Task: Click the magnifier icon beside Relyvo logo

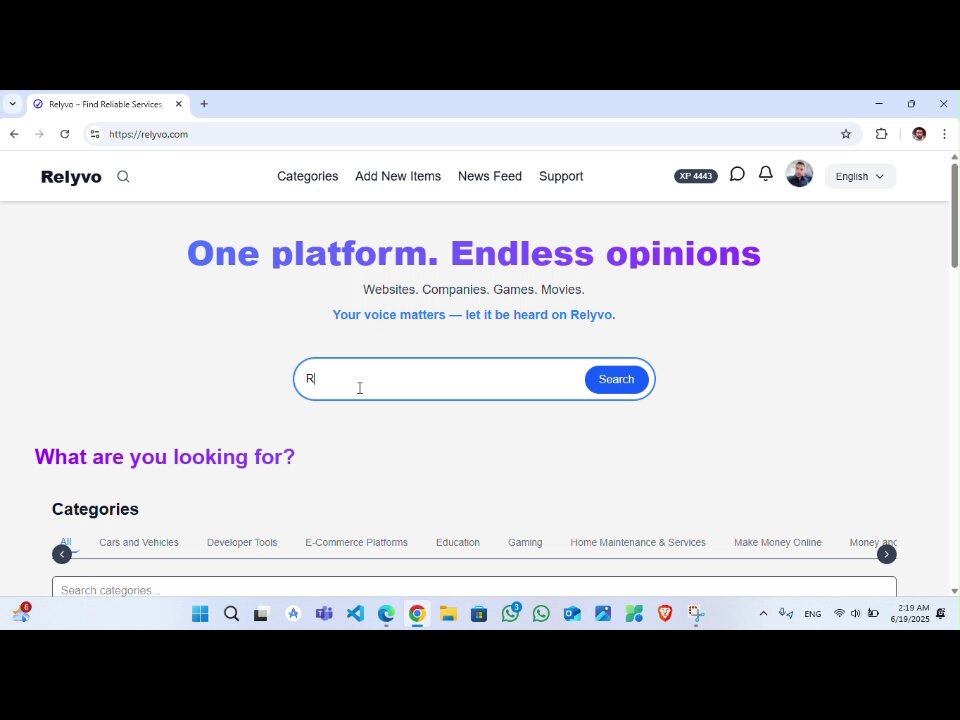Action: pos(123,176)
